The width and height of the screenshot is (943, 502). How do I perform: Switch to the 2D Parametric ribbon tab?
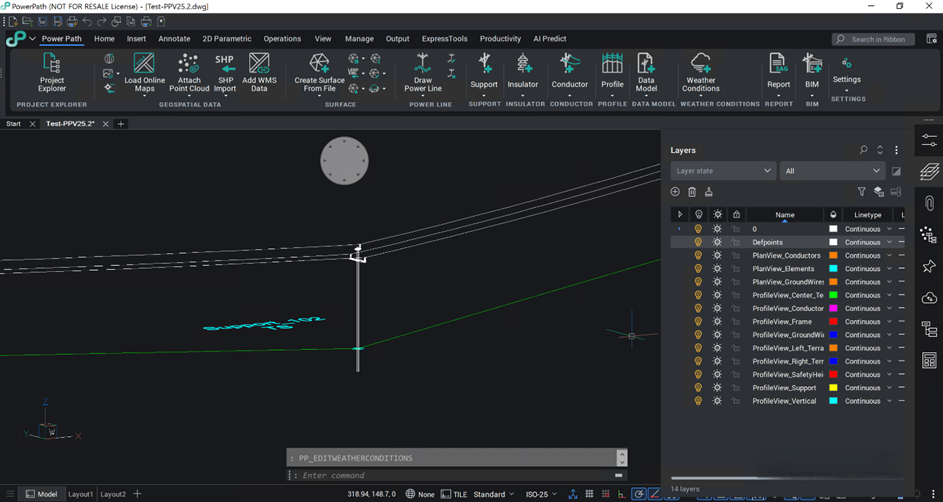coord(227,38)
